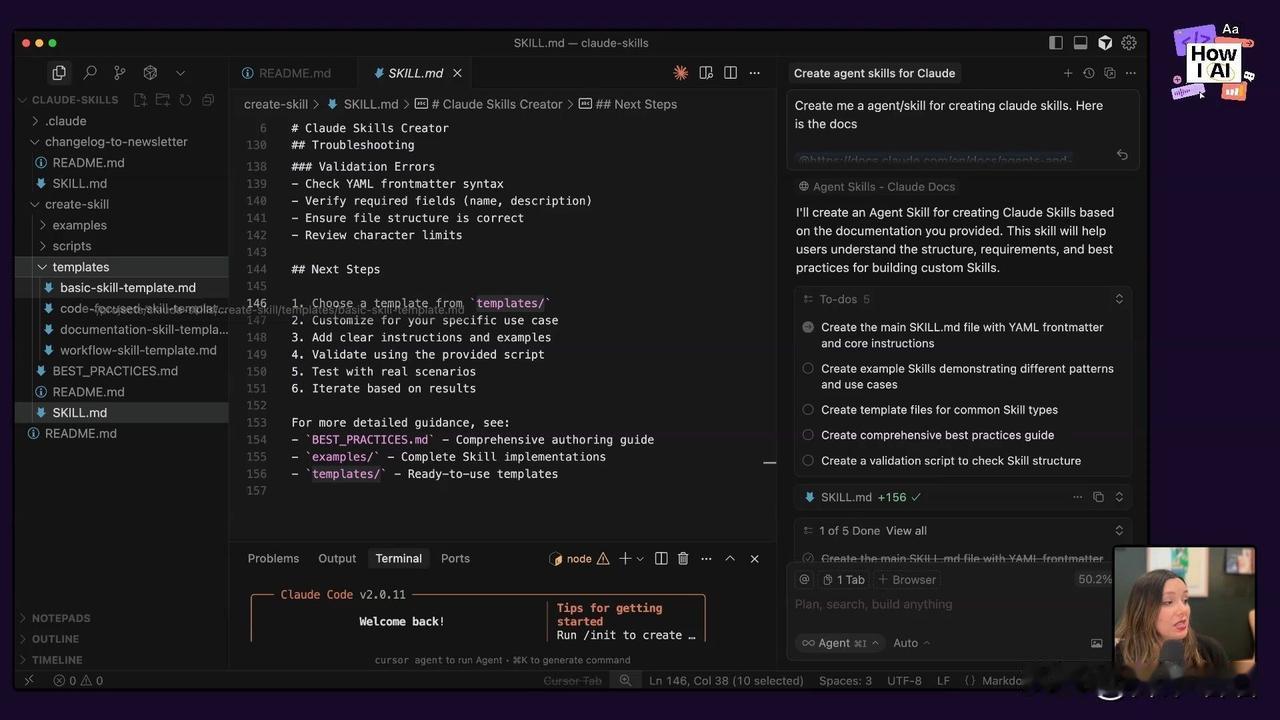This screenshot has width=1280, height=720.
Task: Open editor More Actions menu
Action: click(x=755, y=73)
